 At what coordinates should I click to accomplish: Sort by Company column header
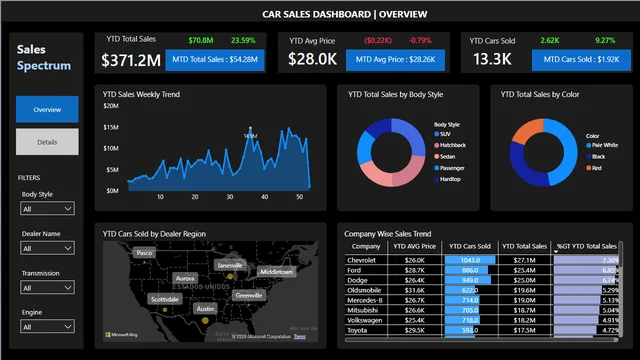pyautogui.click(x=366, y=246)
